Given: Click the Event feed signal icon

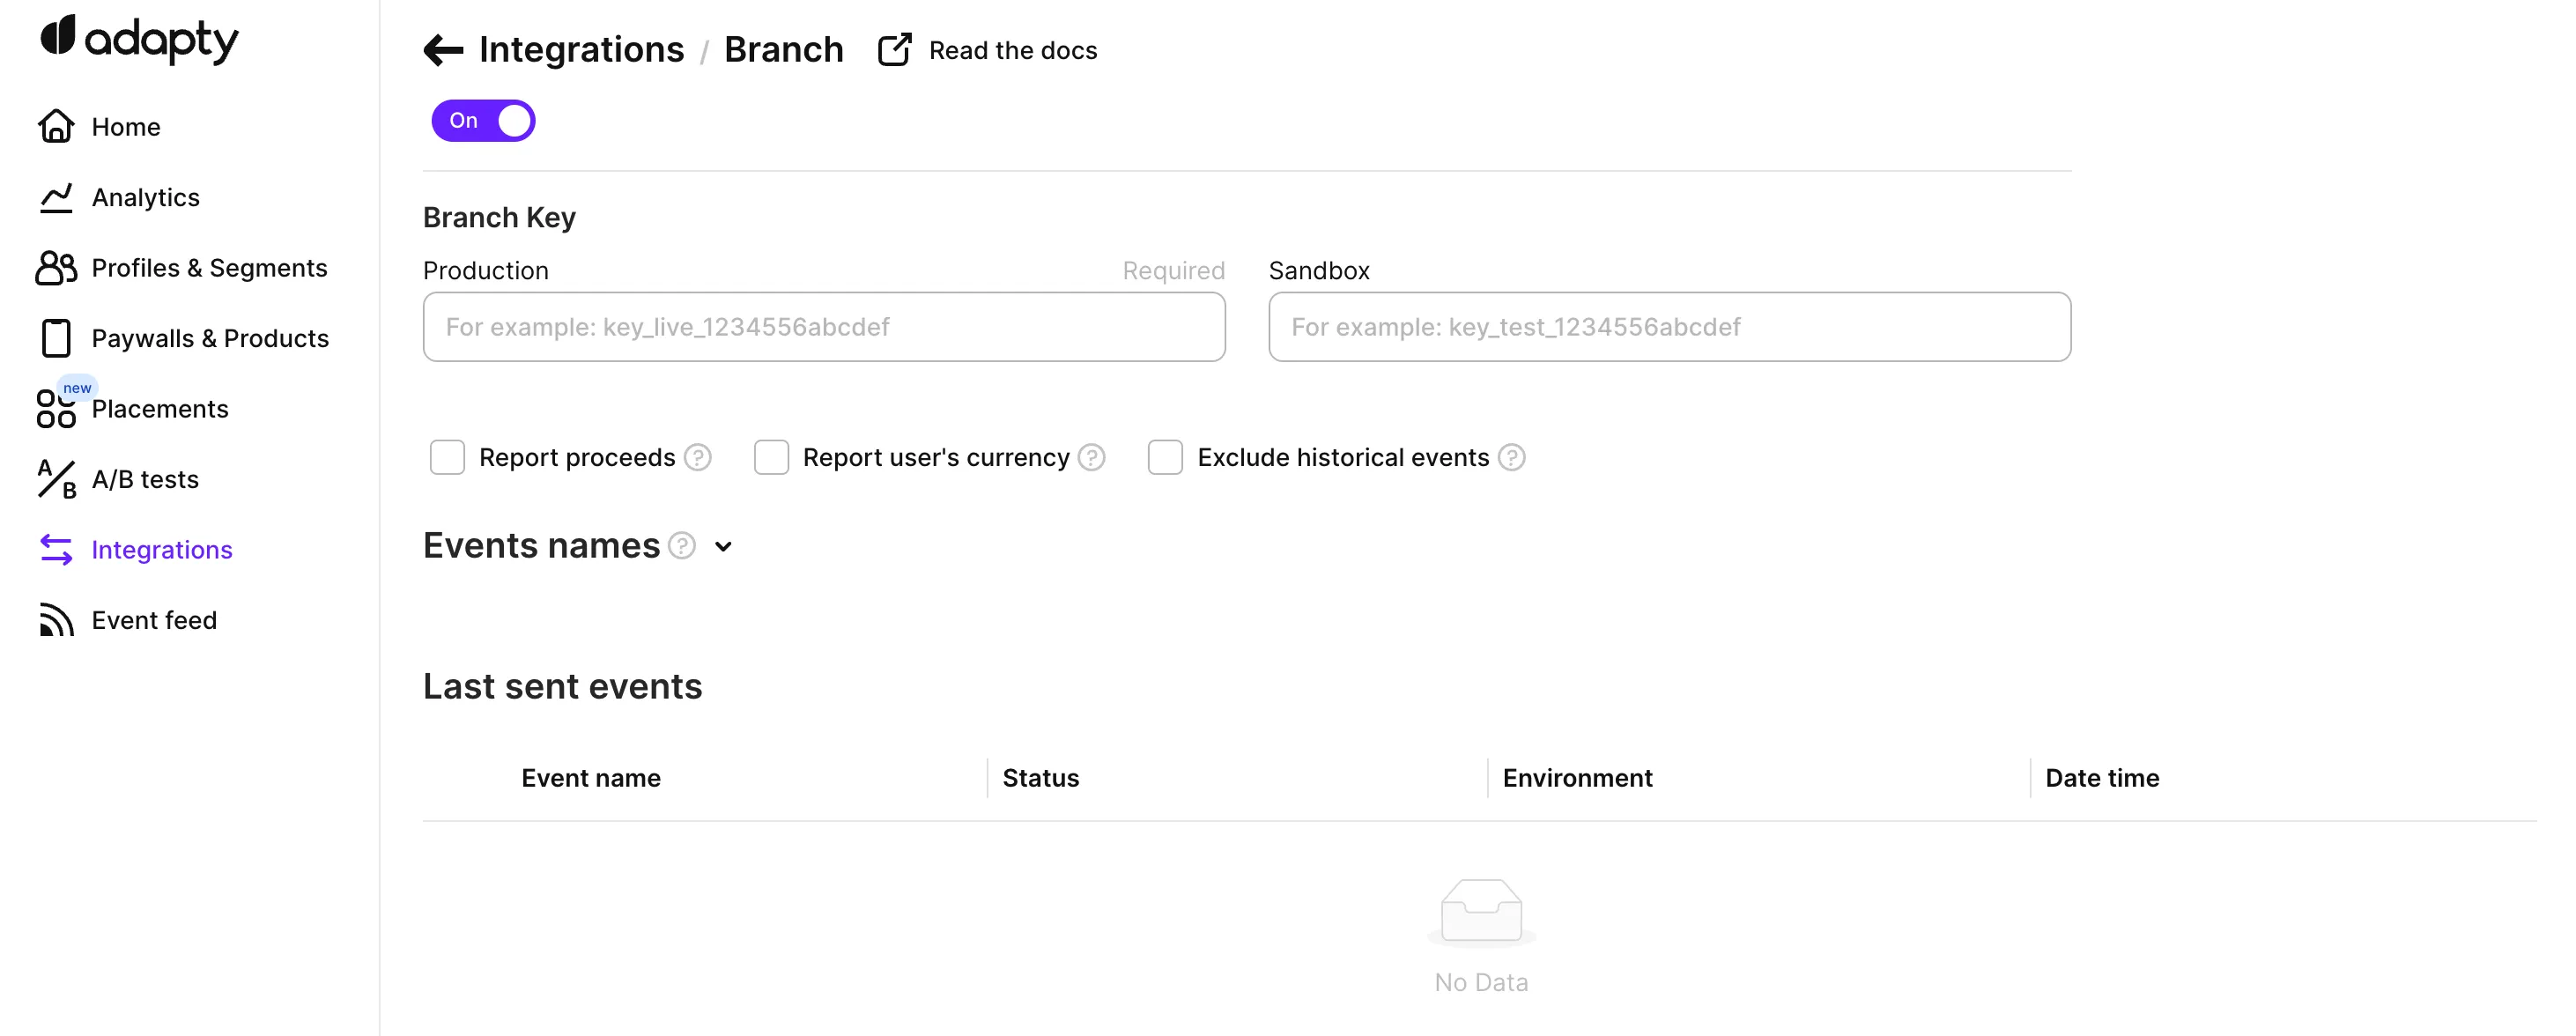Looking at the screenshot, I should point(56,620).
